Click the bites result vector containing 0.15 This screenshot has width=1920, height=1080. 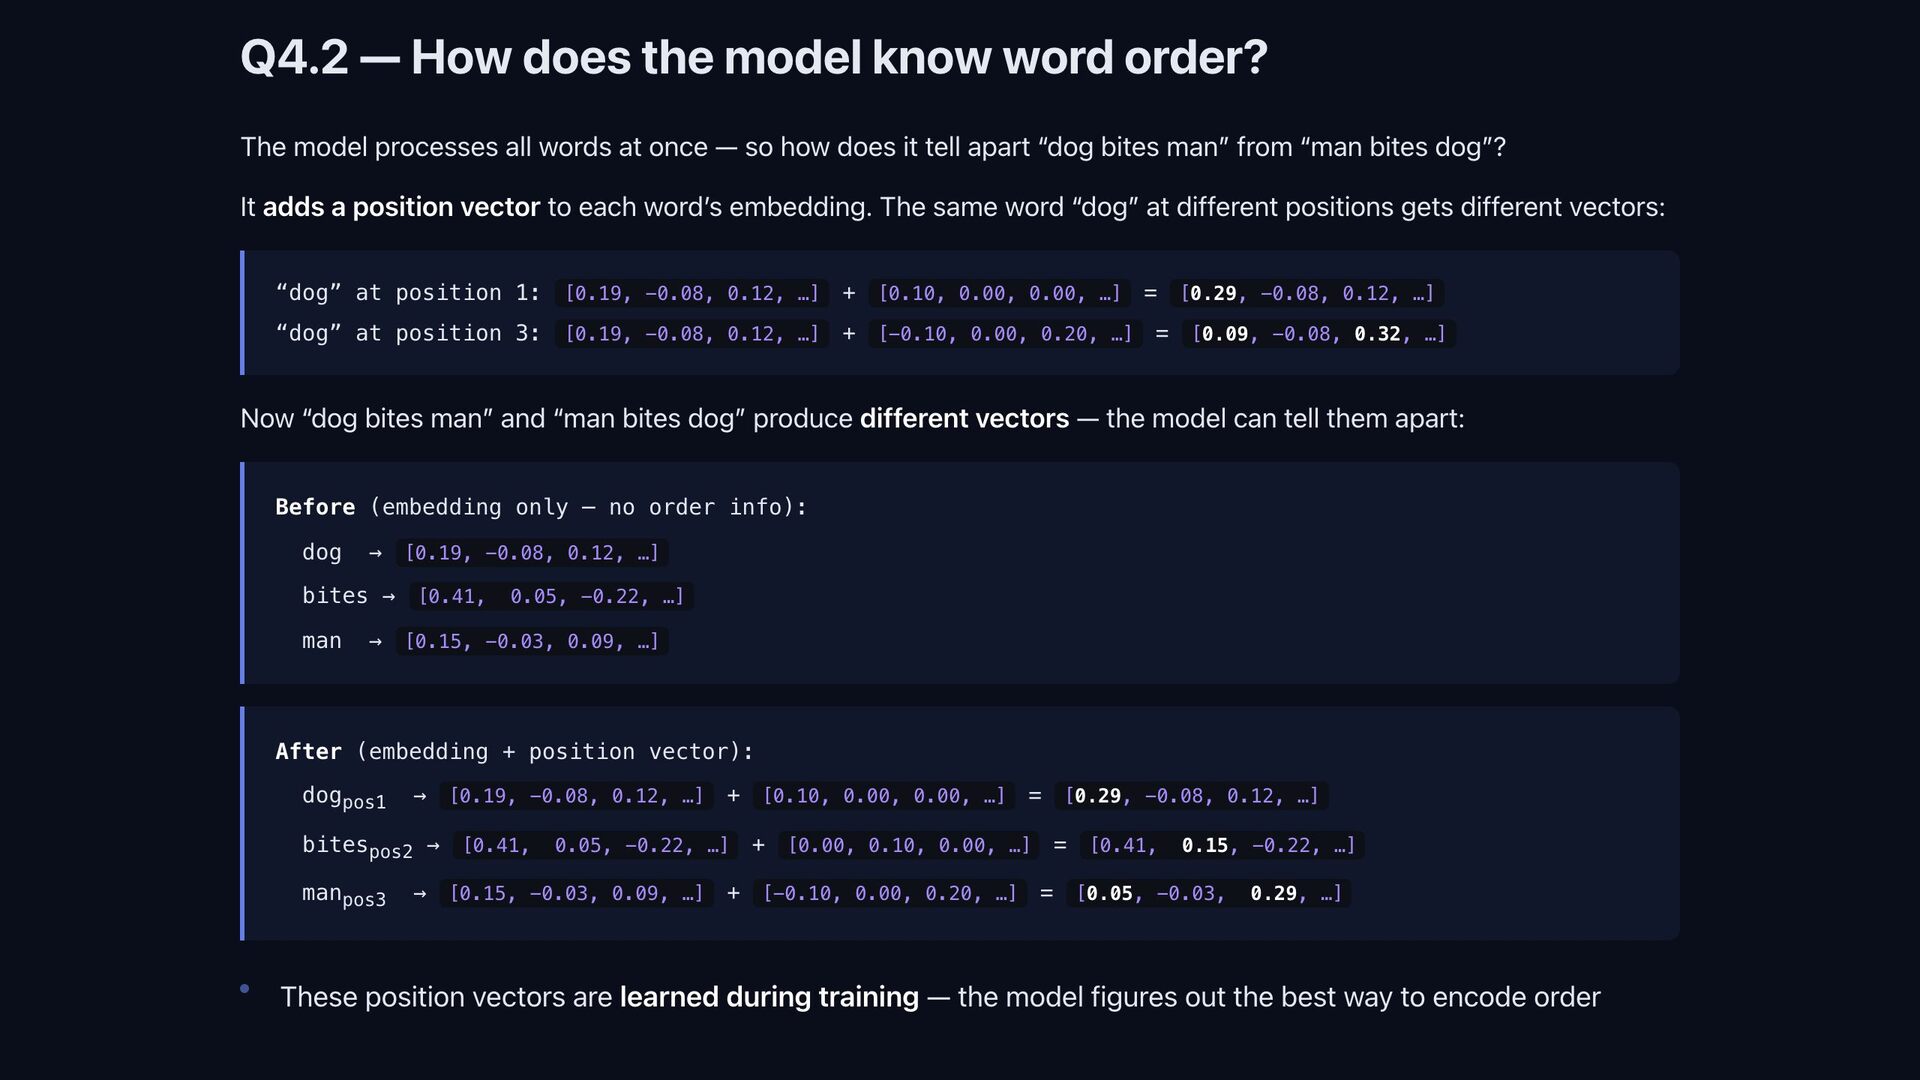pyautogui.click(x=1221, y=846)
